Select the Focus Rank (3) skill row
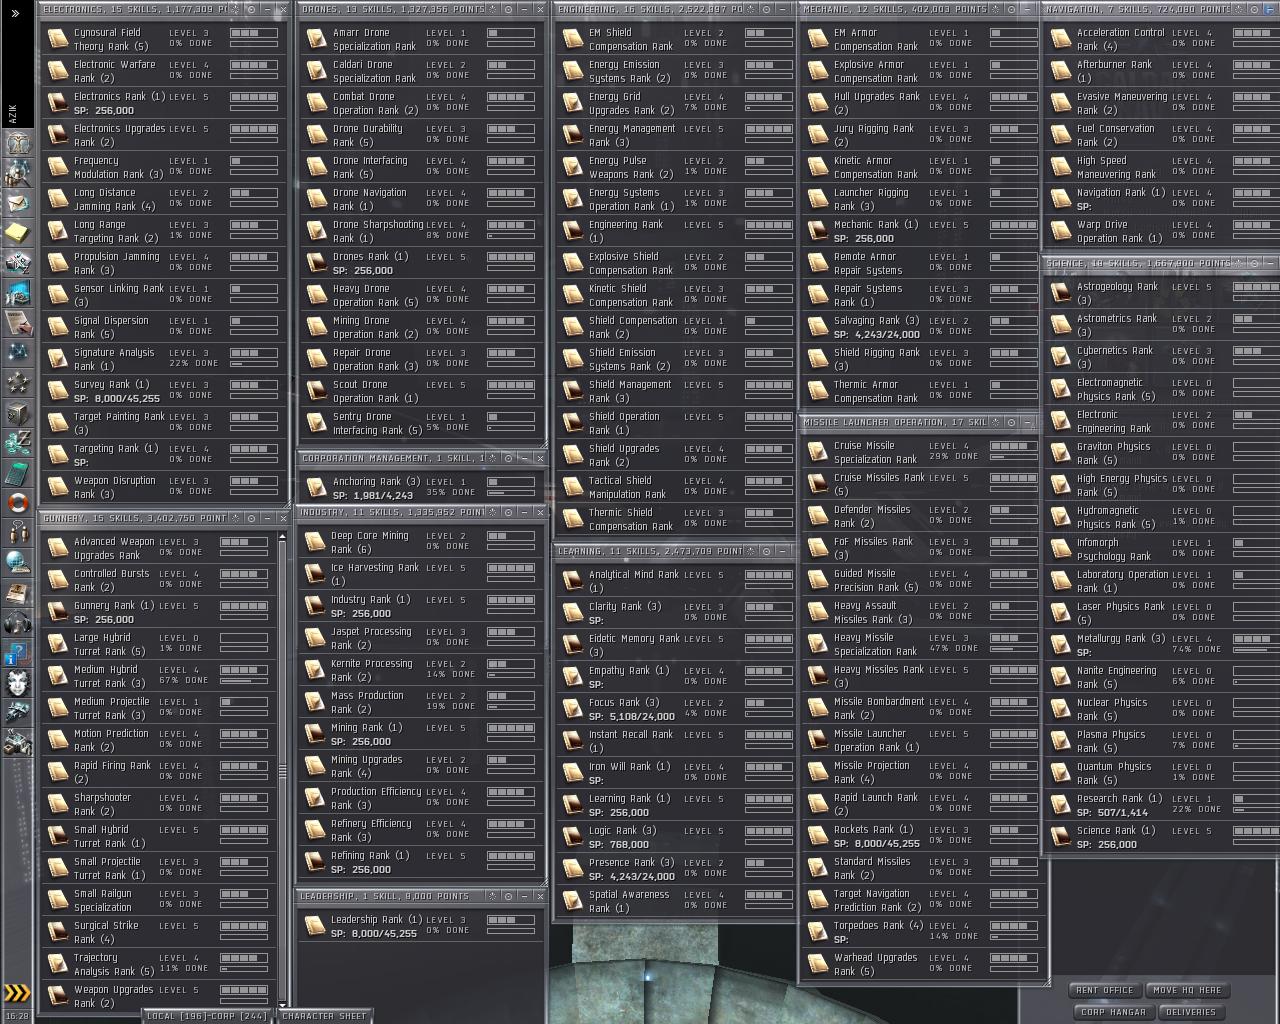Image resolution: width=1280 pixels, height=1024 pixels. (x=676, y=709)
